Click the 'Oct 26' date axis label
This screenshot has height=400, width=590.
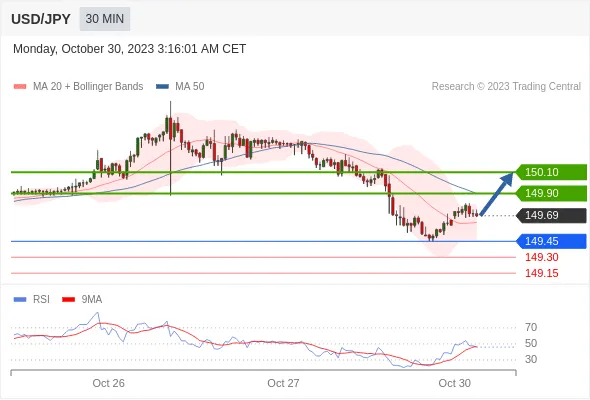[x=108, y=383]
